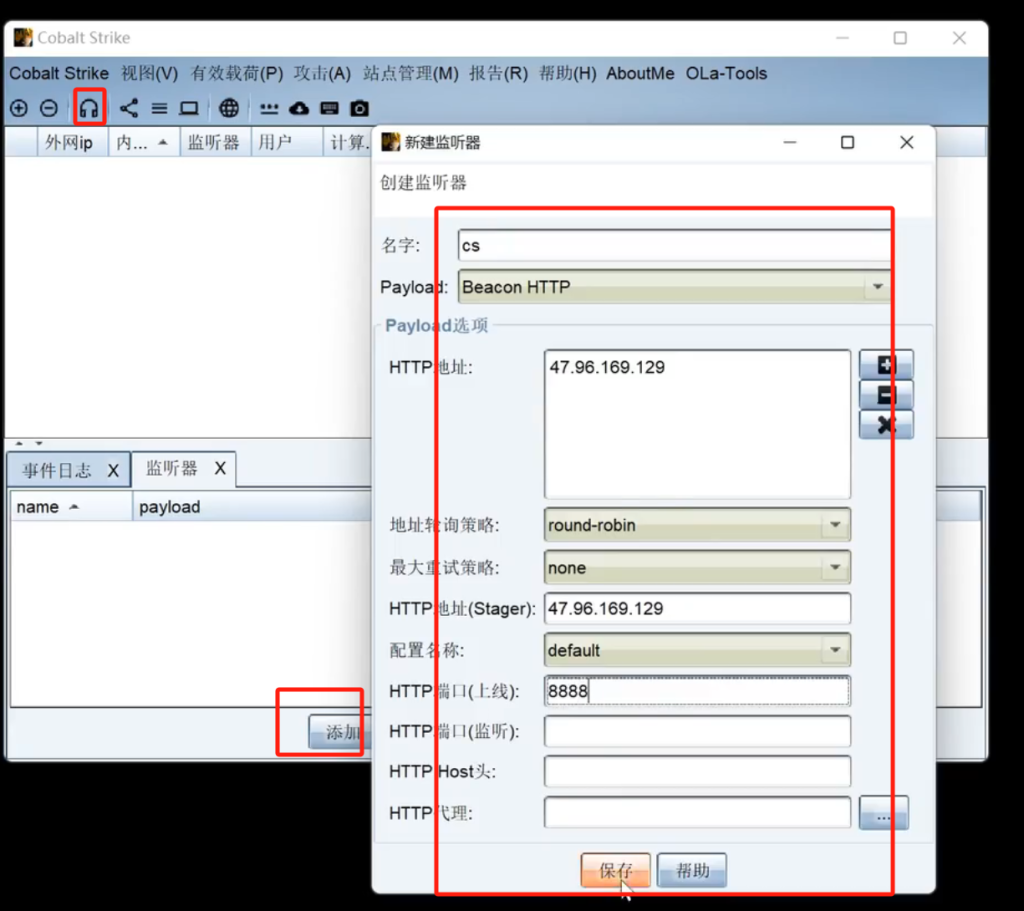Click the connect (plus circle) toolbar icon

coord(19,108)
